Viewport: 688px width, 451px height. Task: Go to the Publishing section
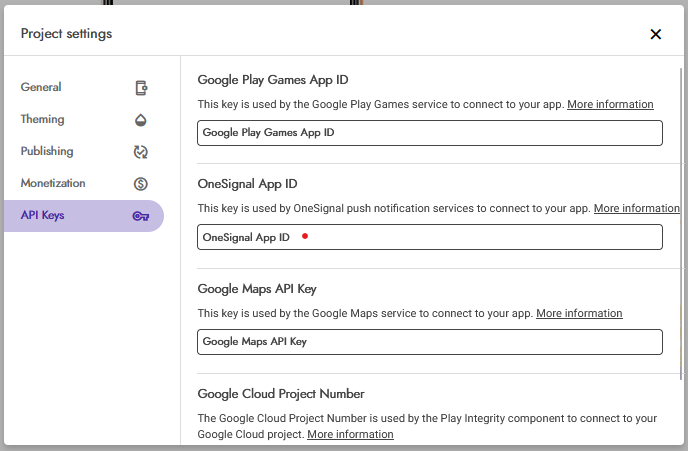coord(47,152)
